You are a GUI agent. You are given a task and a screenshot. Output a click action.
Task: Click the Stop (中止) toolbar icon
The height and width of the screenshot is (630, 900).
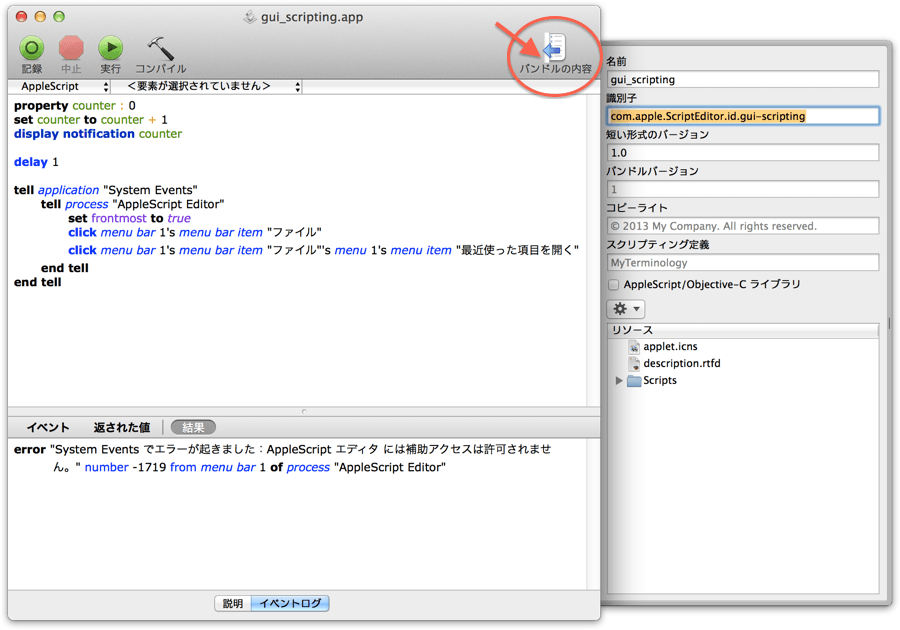[x=71, y=48]
